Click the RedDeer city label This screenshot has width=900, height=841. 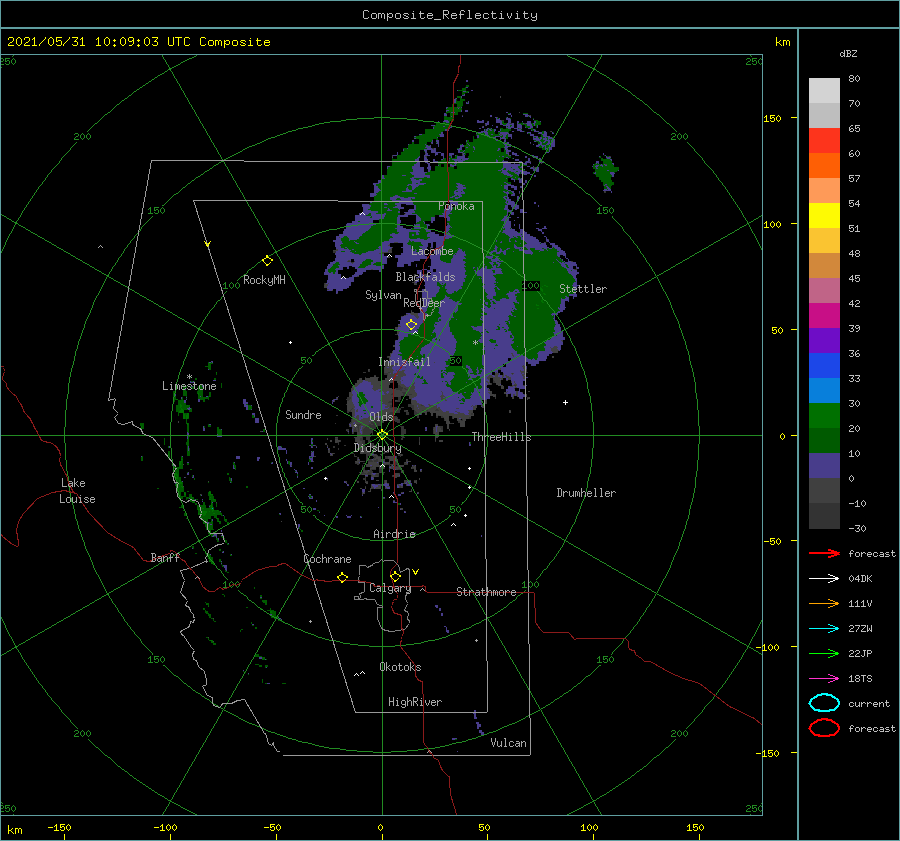coord(424,303)
